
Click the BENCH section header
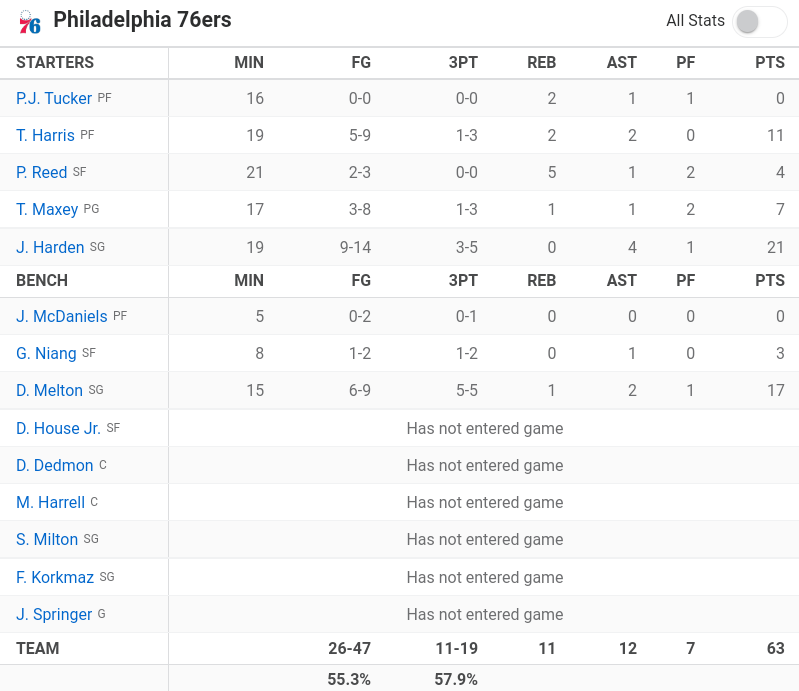(42, 280)
